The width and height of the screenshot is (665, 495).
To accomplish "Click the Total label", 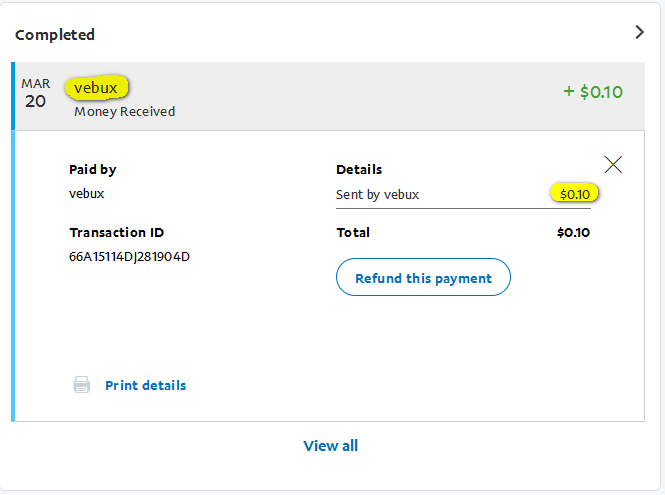I will click(x=353, y=232).
